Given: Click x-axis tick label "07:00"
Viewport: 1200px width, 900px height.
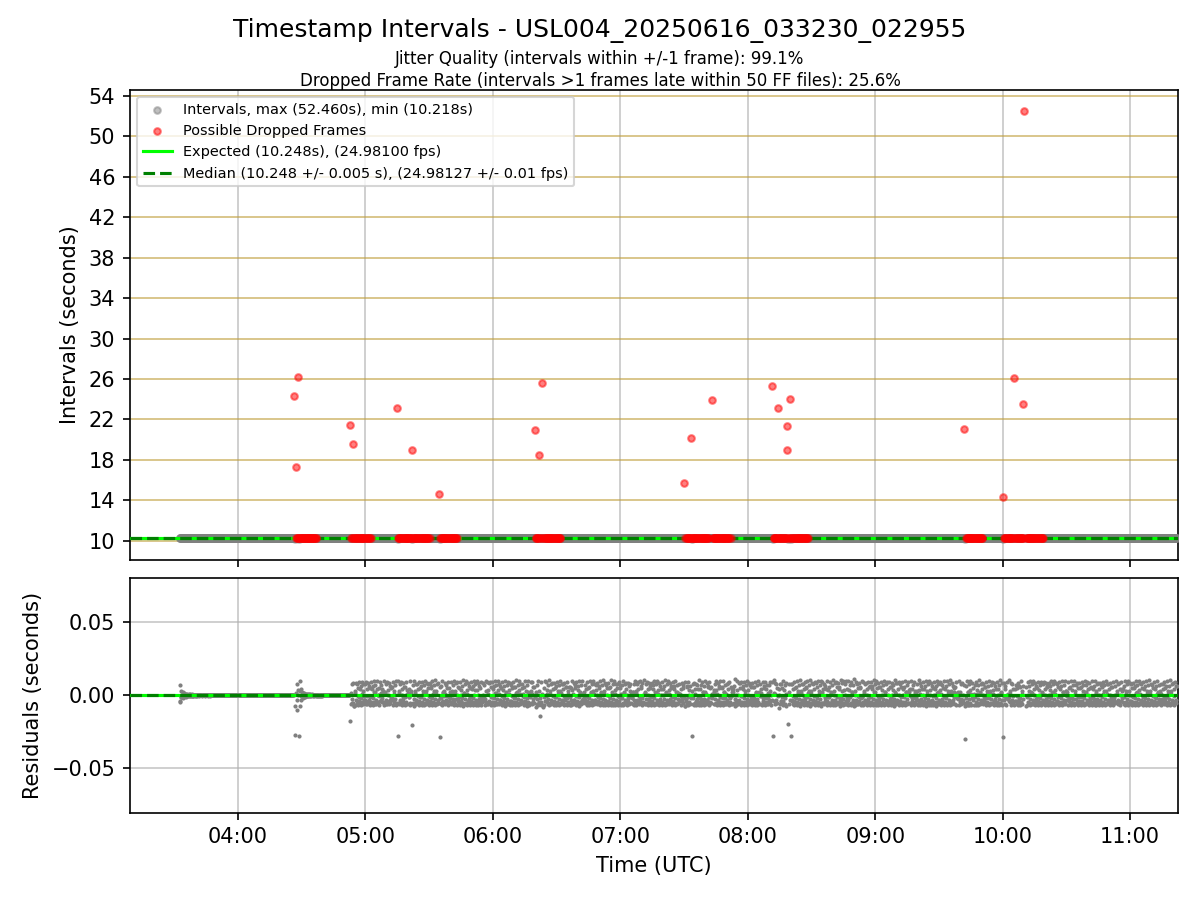Looking at the screenshot, I should click(x=620, y=838).
